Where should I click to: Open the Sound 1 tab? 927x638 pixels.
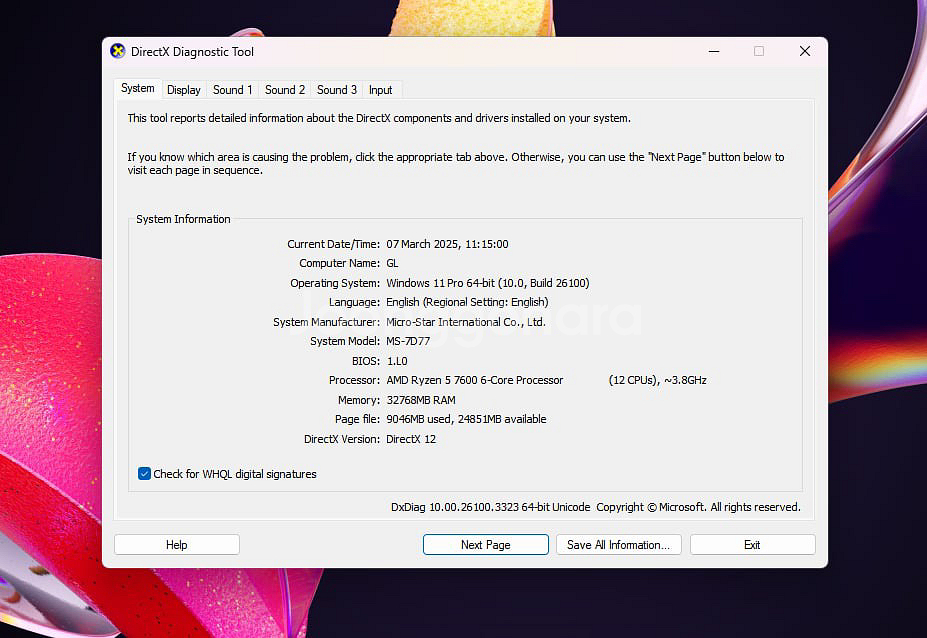[232, 90]
